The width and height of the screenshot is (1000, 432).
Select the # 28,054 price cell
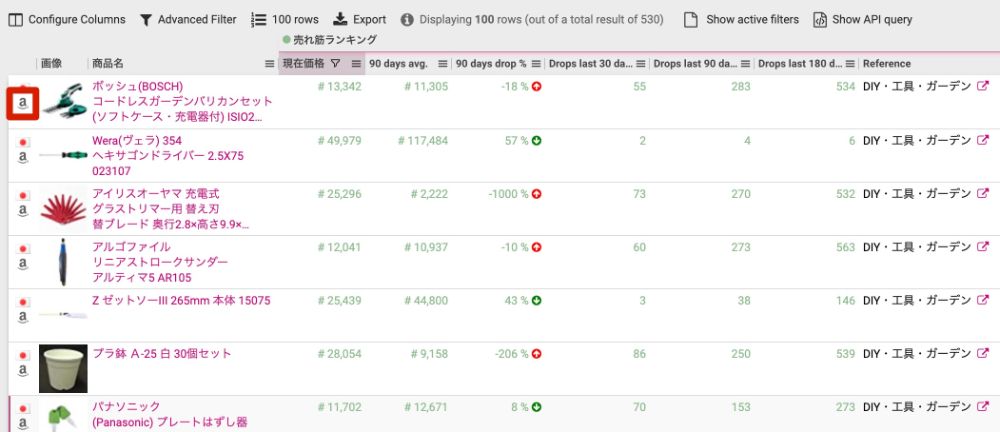pyautogui.click(x=339, y=354)
